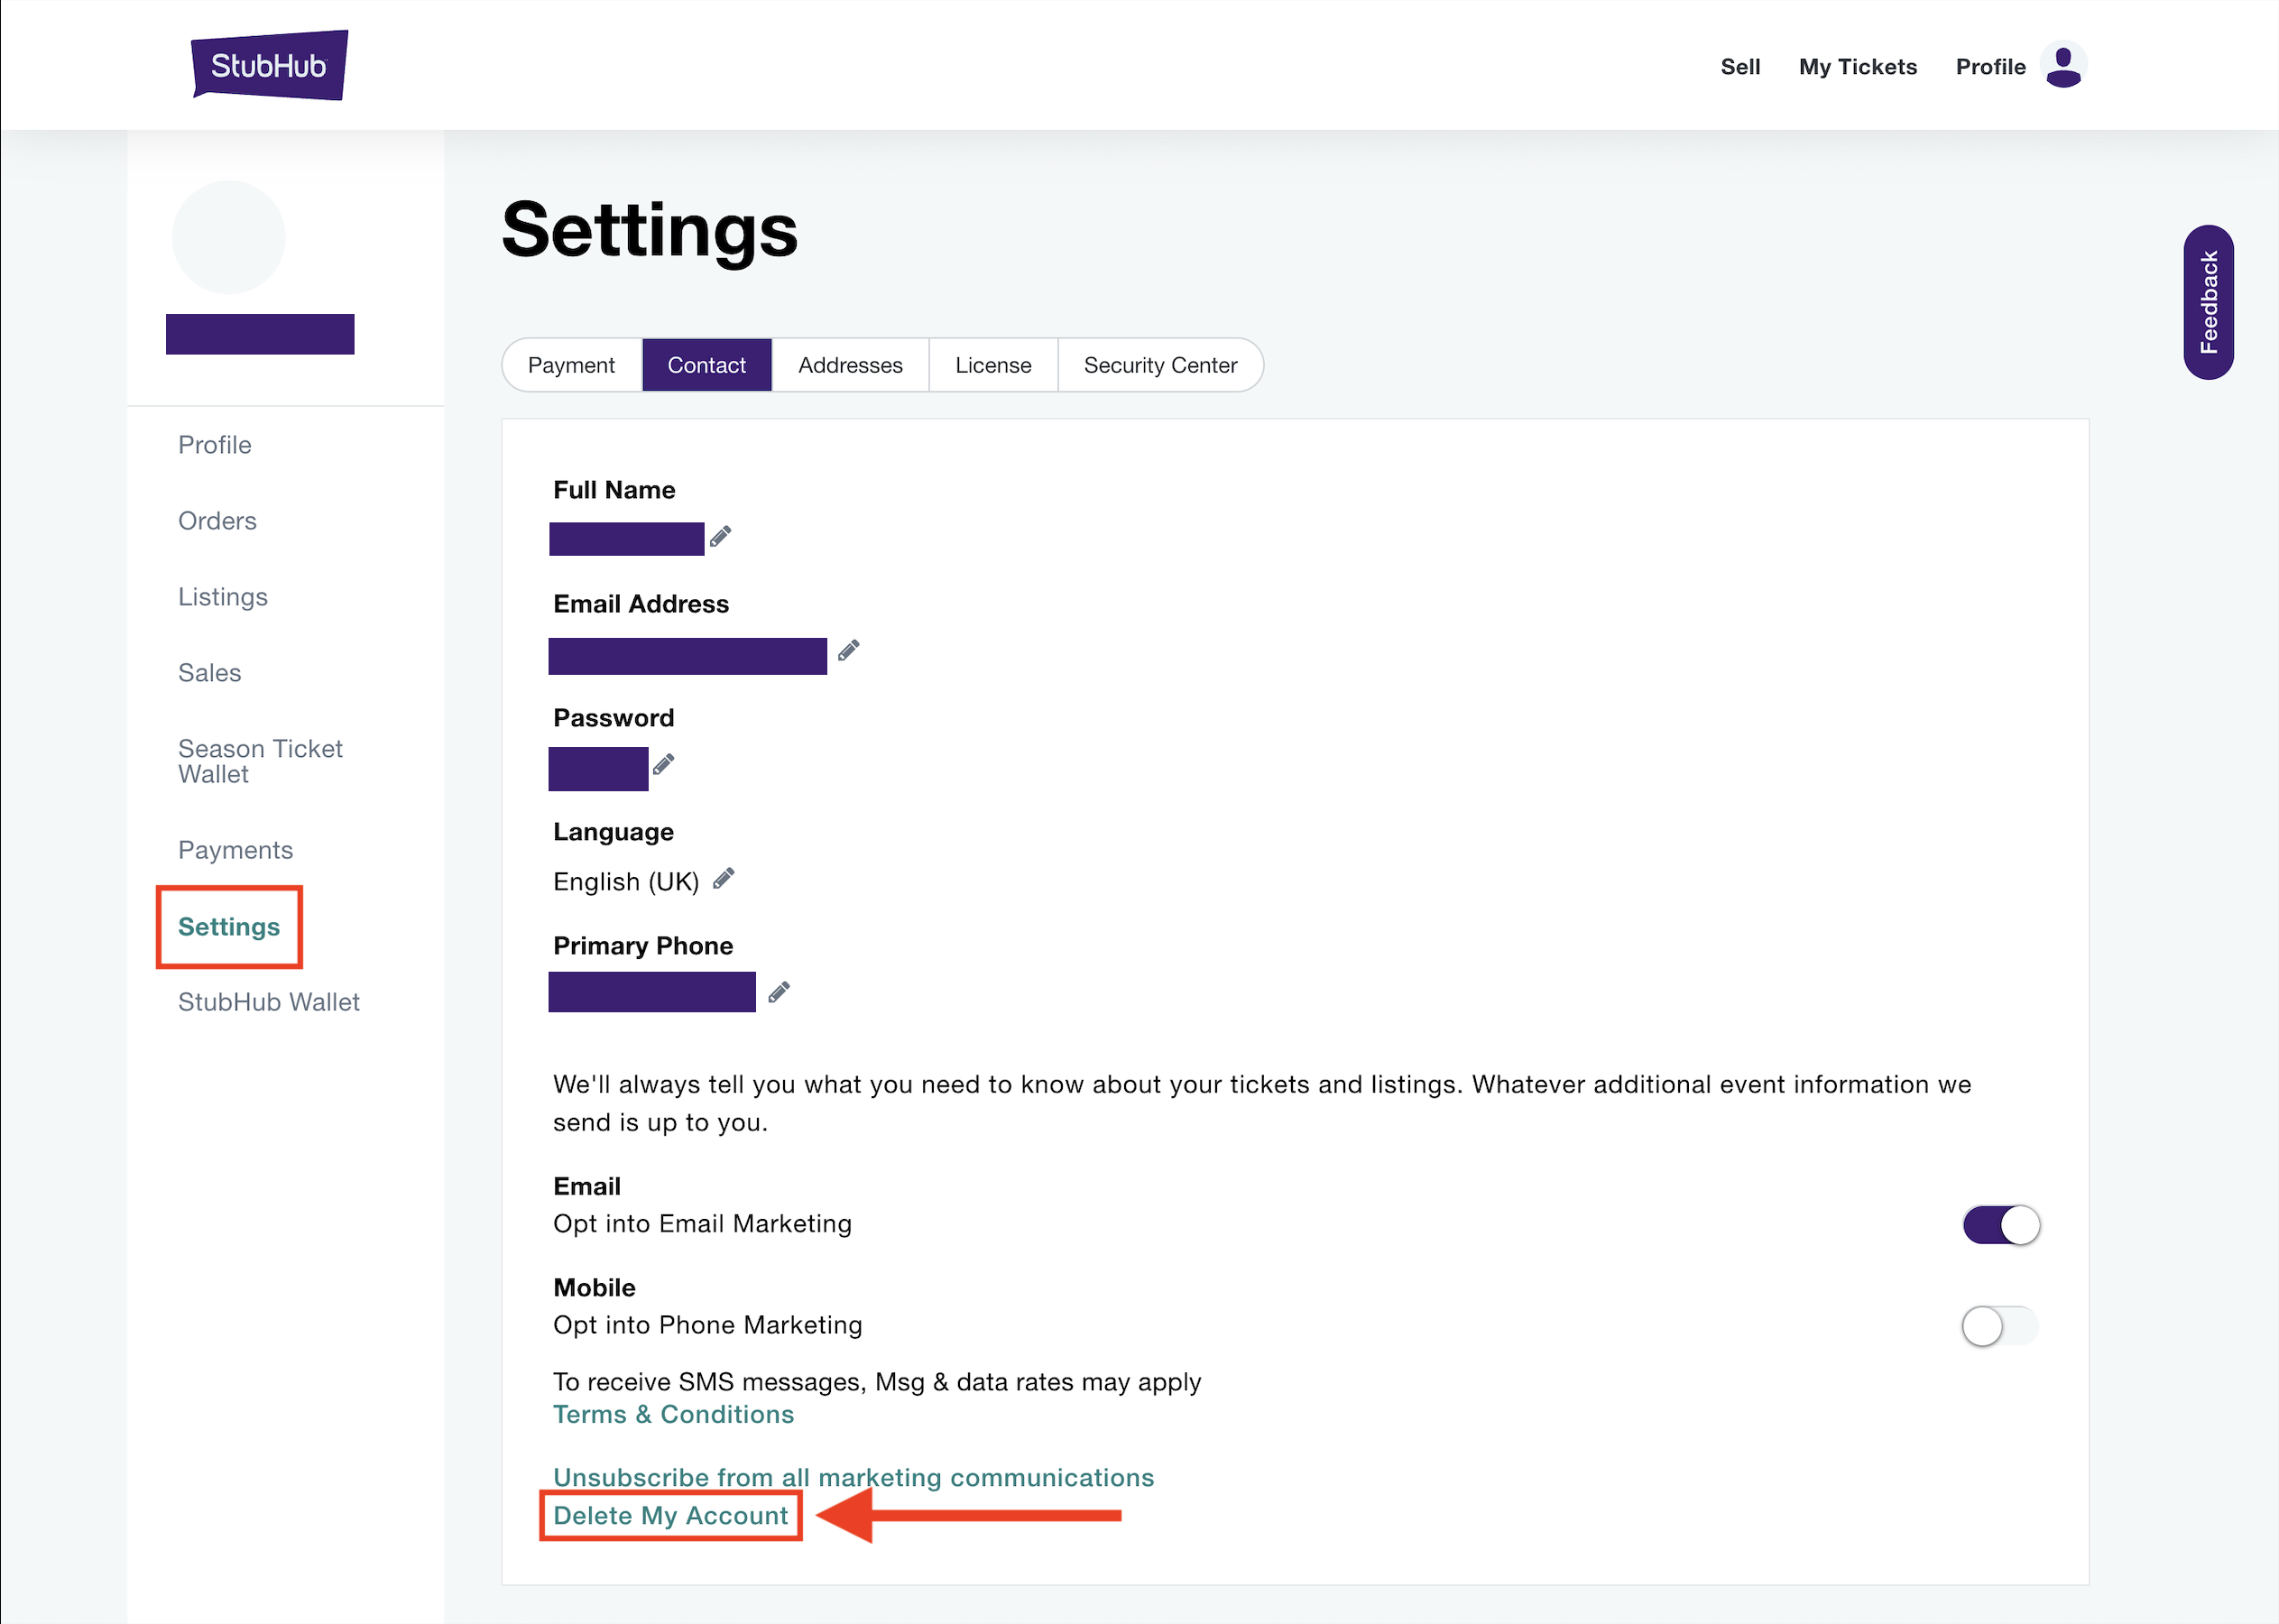Open Profile in the sidebar

[x=215, y=445]
